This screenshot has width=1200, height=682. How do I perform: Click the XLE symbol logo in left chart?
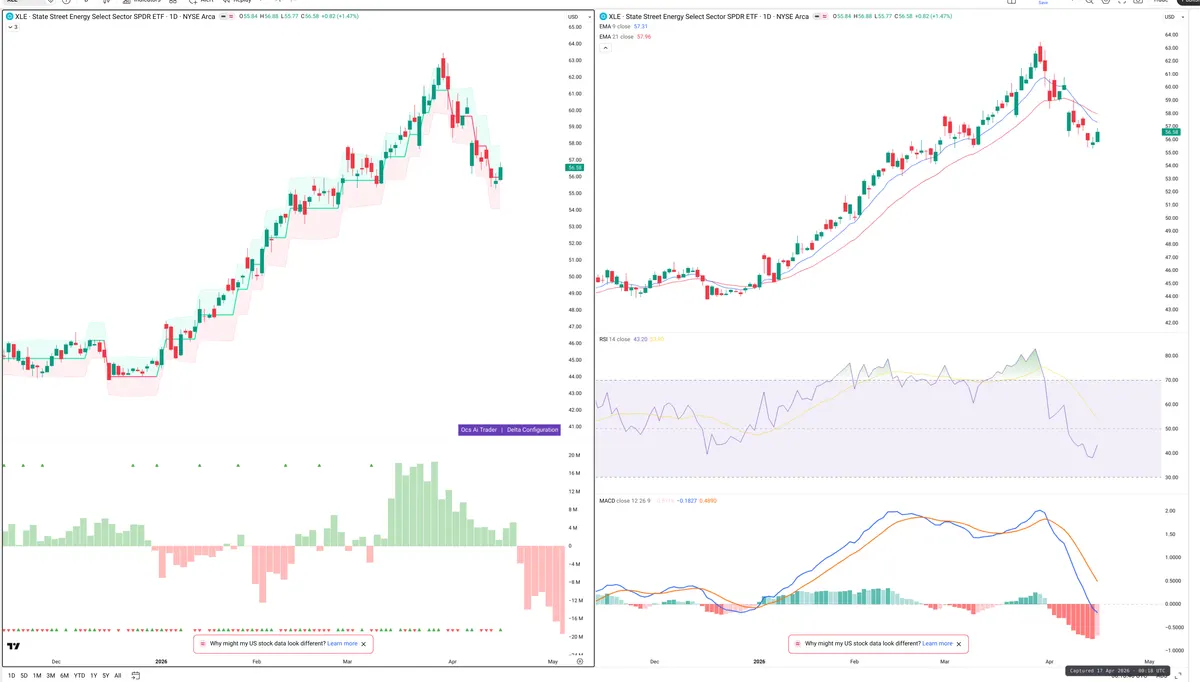coord(10,17)
